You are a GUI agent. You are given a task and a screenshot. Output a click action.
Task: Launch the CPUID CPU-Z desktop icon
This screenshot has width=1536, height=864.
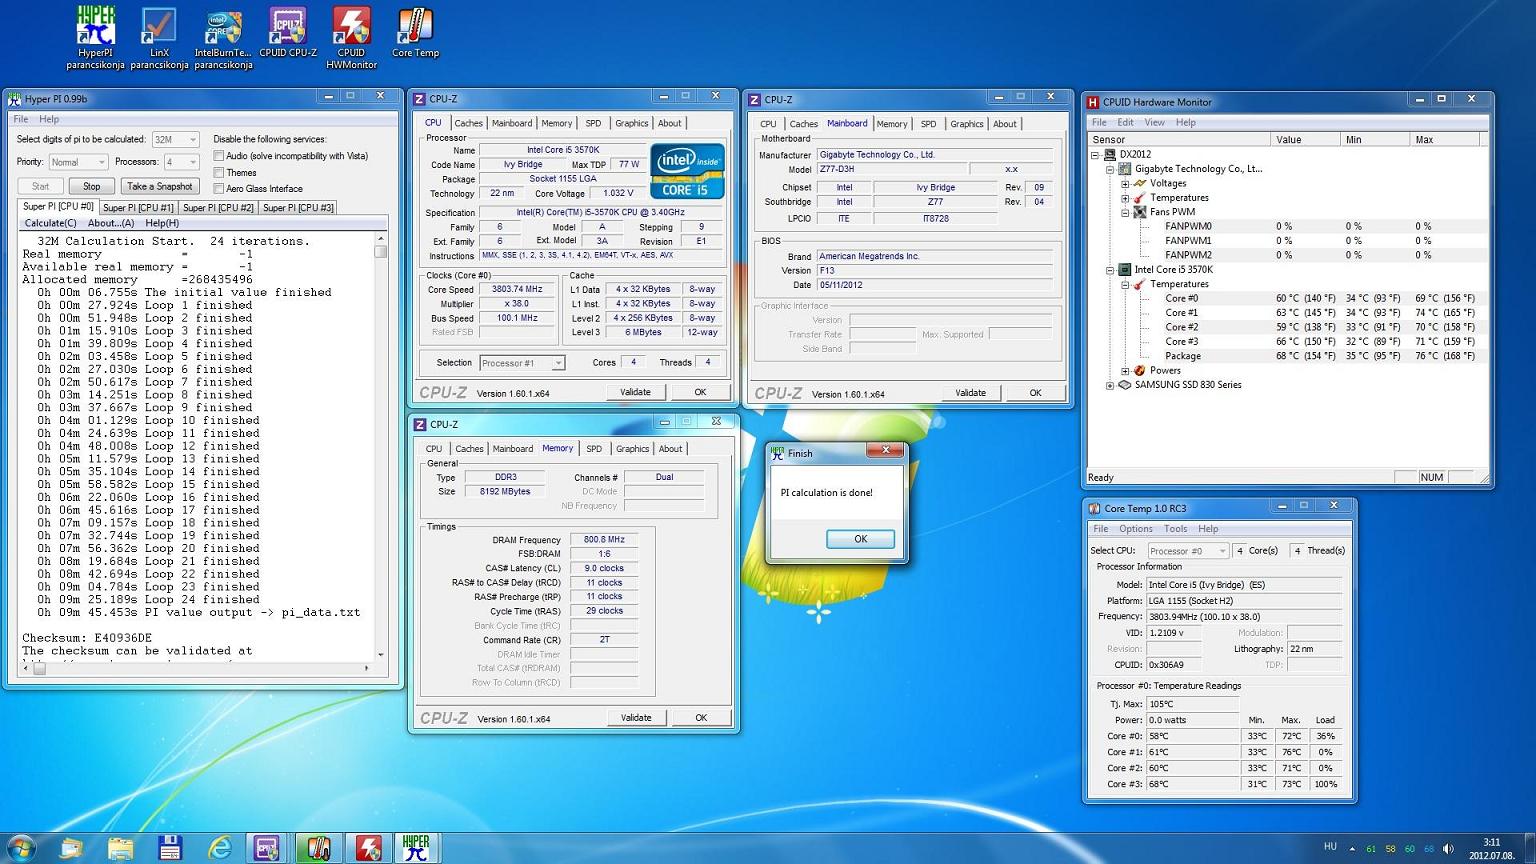(x=288, y=32)
